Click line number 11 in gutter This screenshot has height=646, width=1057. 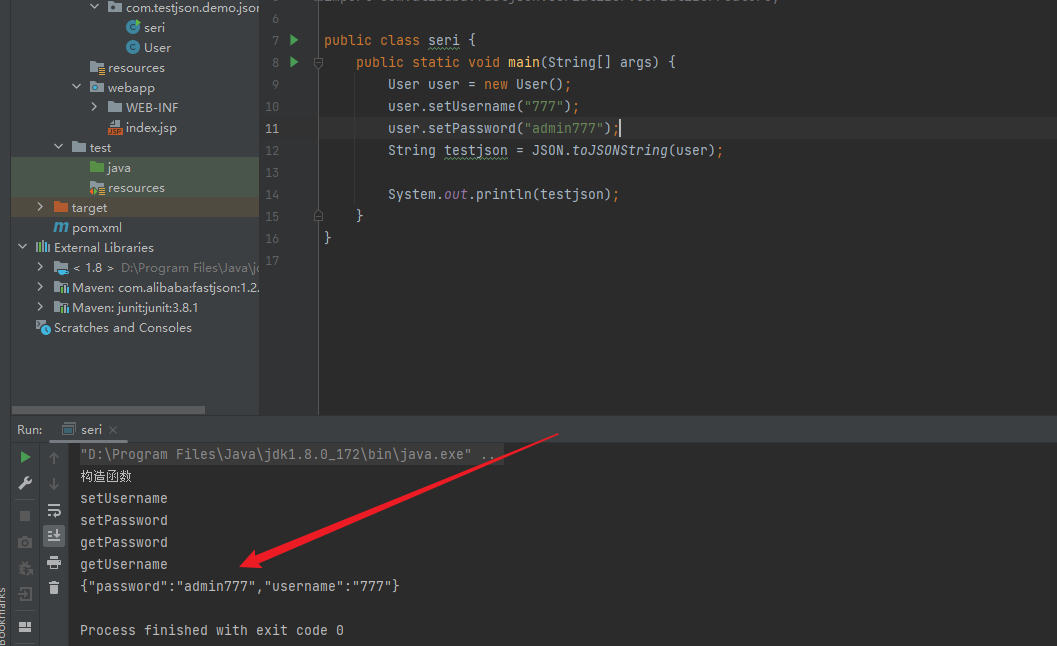tap(272, 128)
